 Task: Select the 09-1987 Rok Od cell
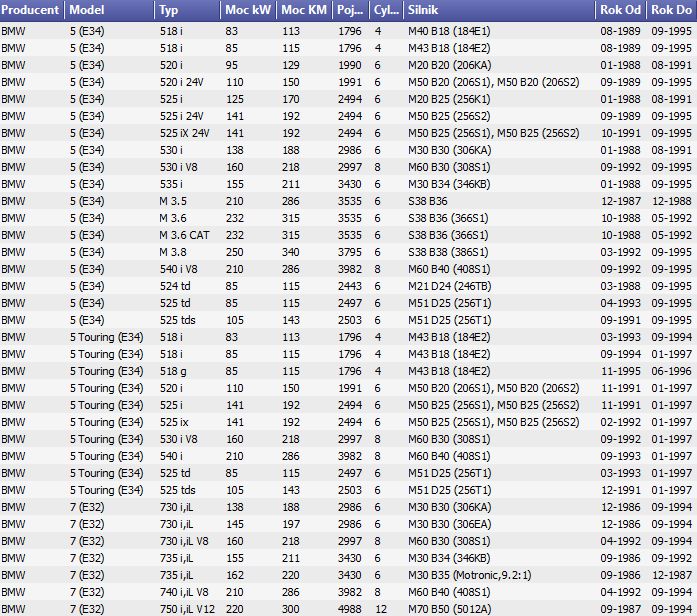[x=621, y=609]
